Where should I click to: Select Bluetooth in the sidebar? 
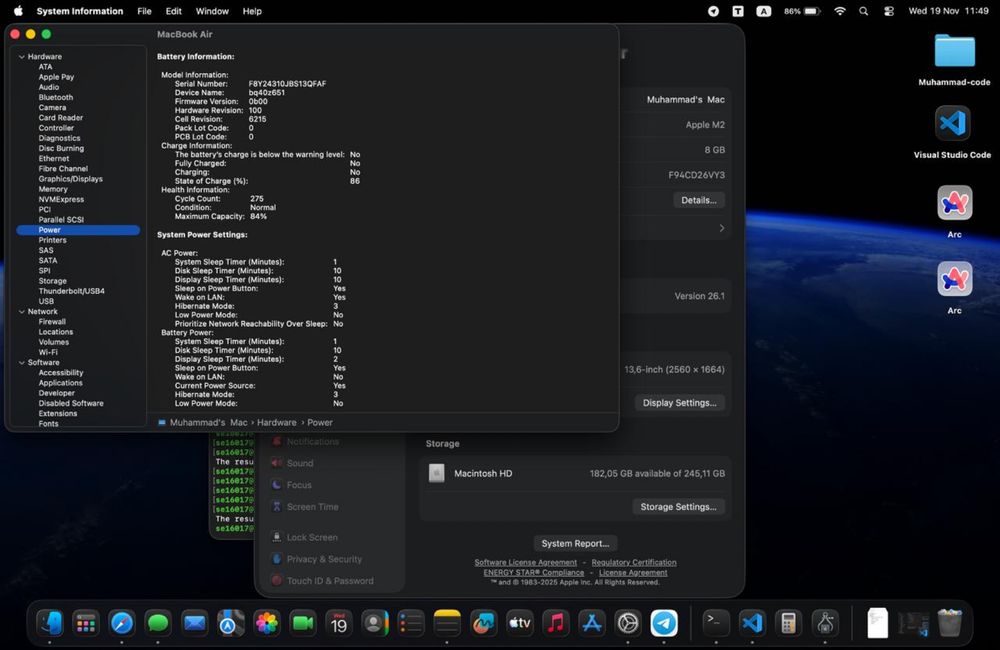tap(55, 98)
